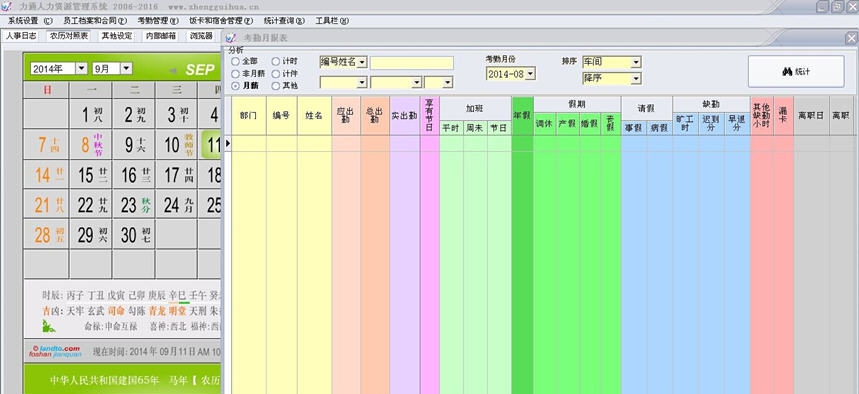Click the 姓名 column header
The width and height of the screenshot is (859, 394).
314,116
